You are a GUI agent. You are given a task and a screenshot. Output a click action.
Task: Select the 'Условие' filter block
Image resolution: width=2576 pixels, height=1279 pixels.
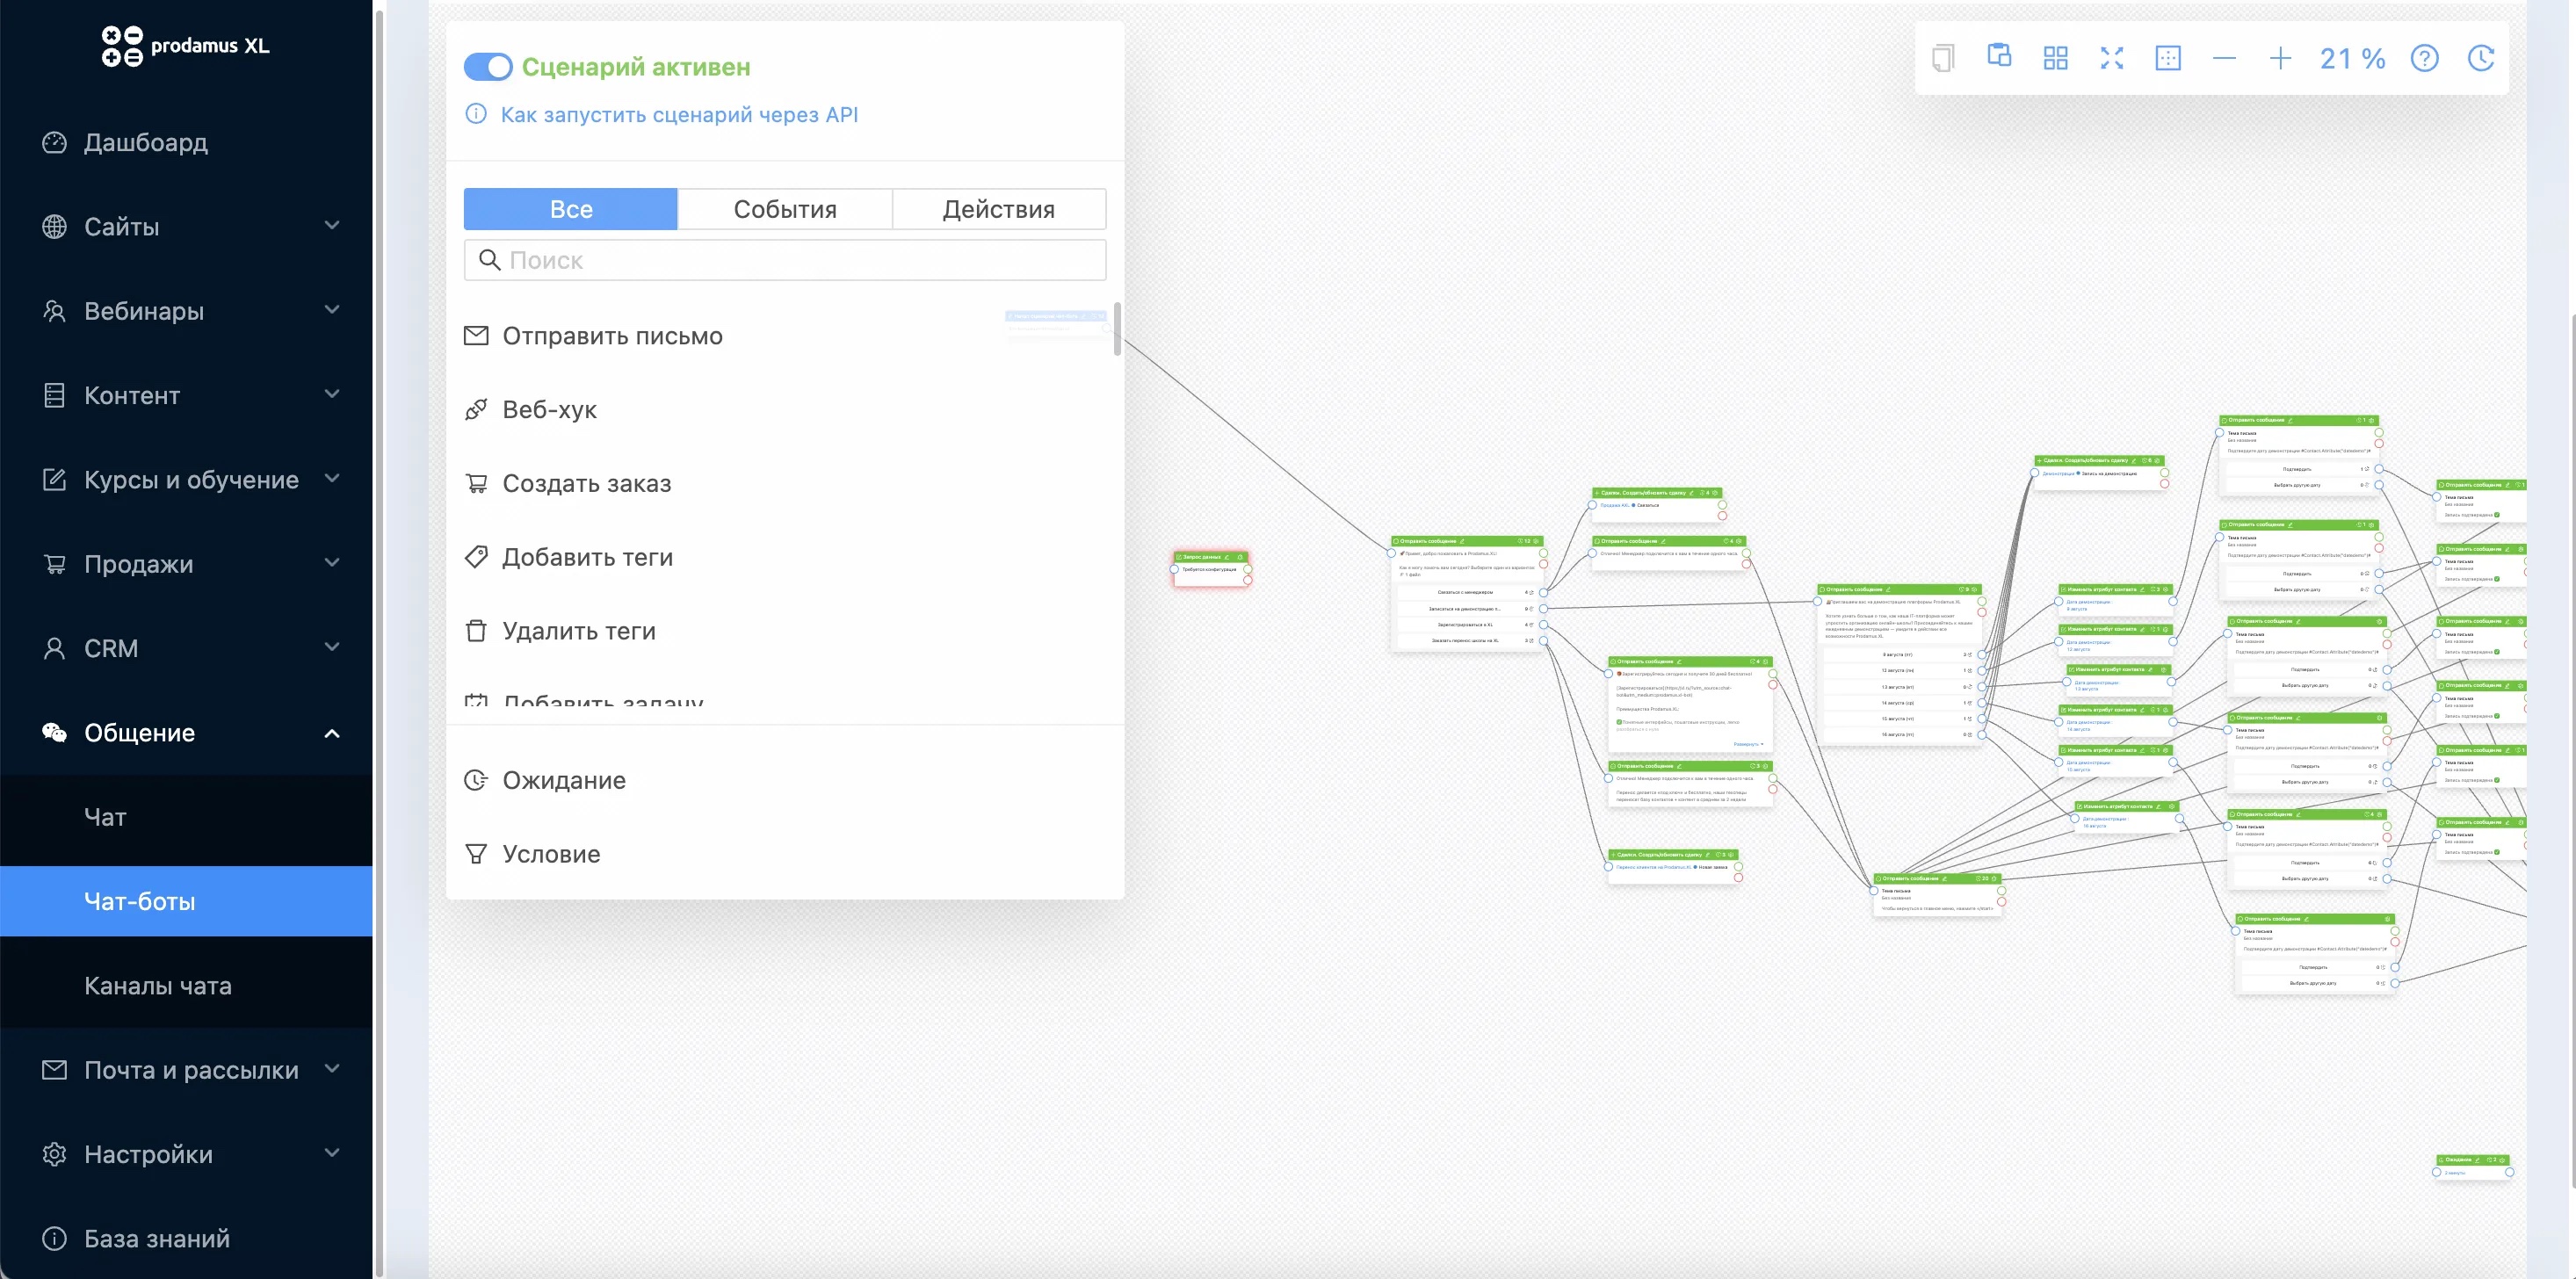(x=551, y=854)
